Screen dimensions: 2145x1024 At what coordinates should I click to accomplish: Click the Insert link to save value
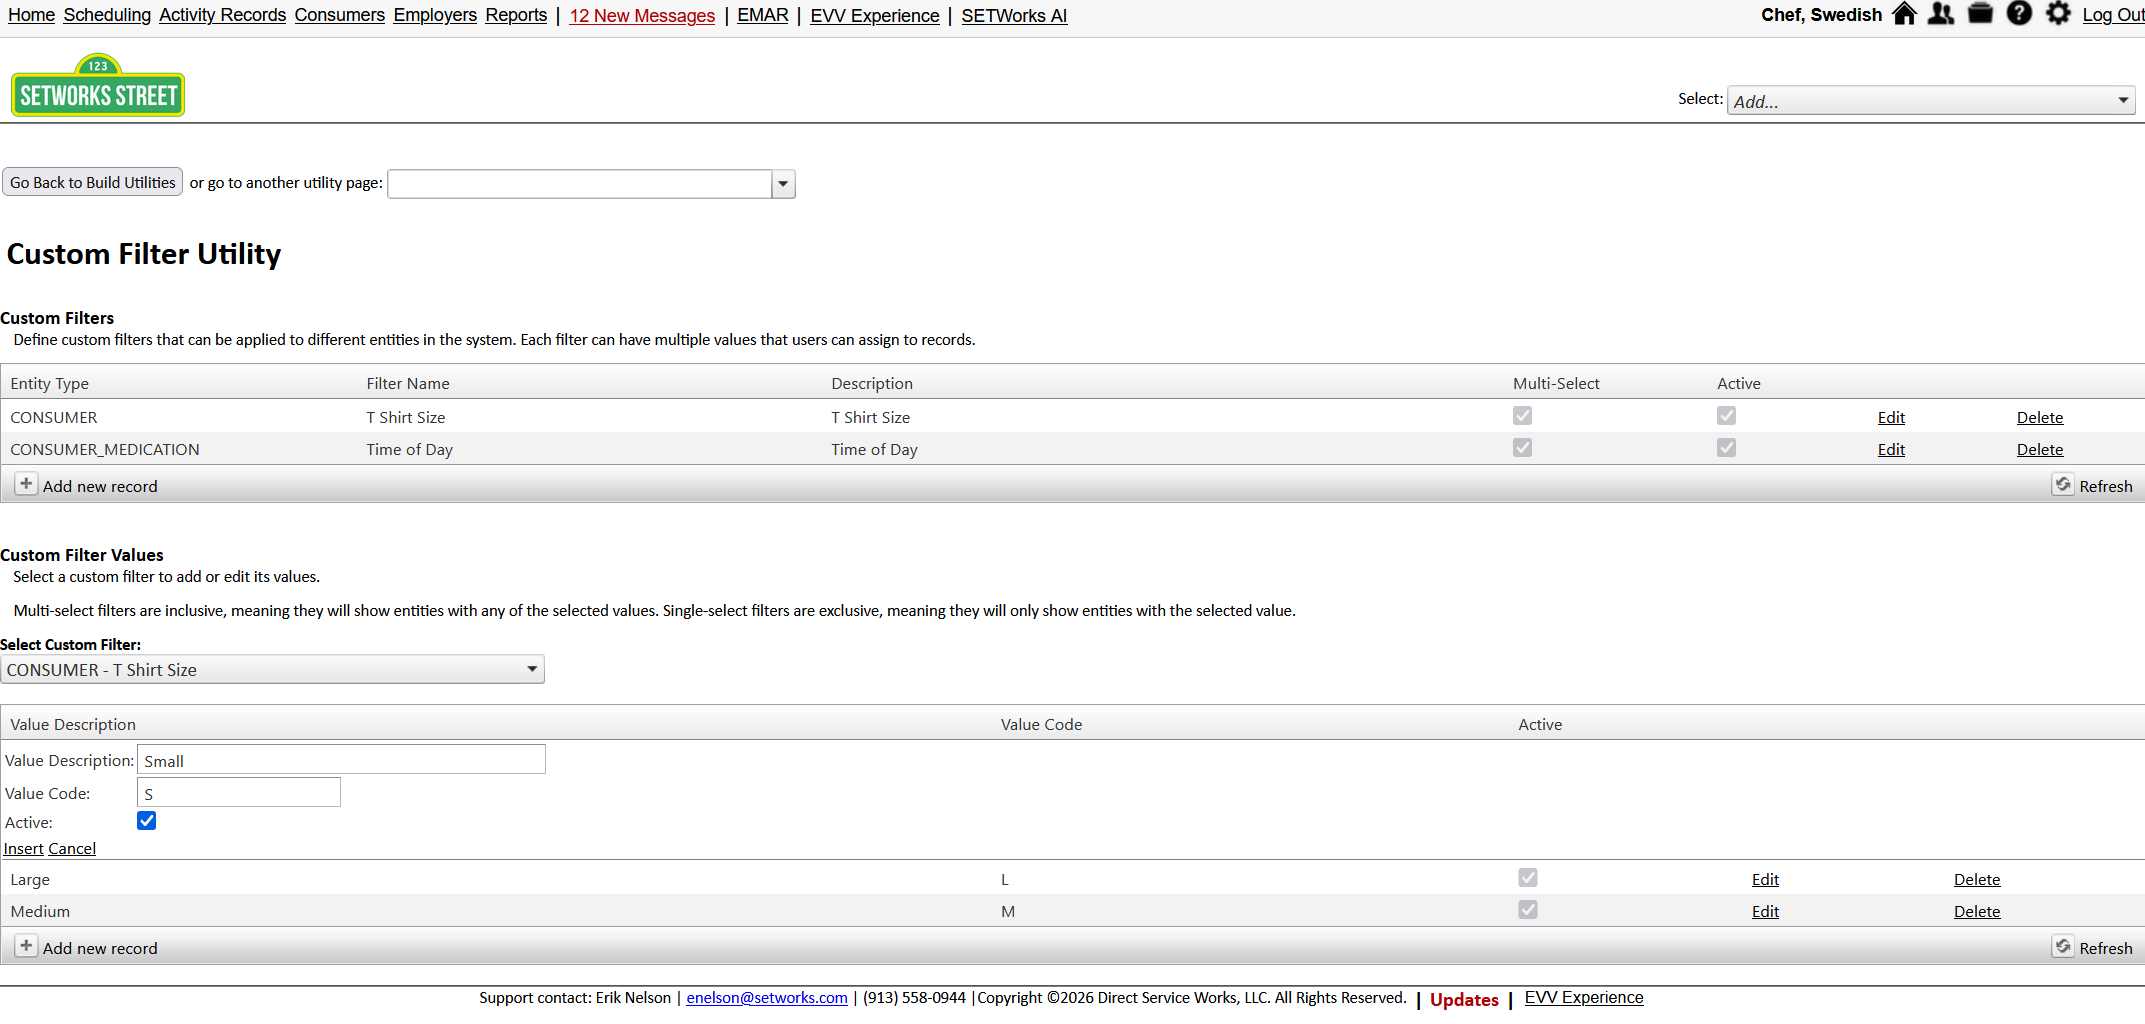[23, 849]
